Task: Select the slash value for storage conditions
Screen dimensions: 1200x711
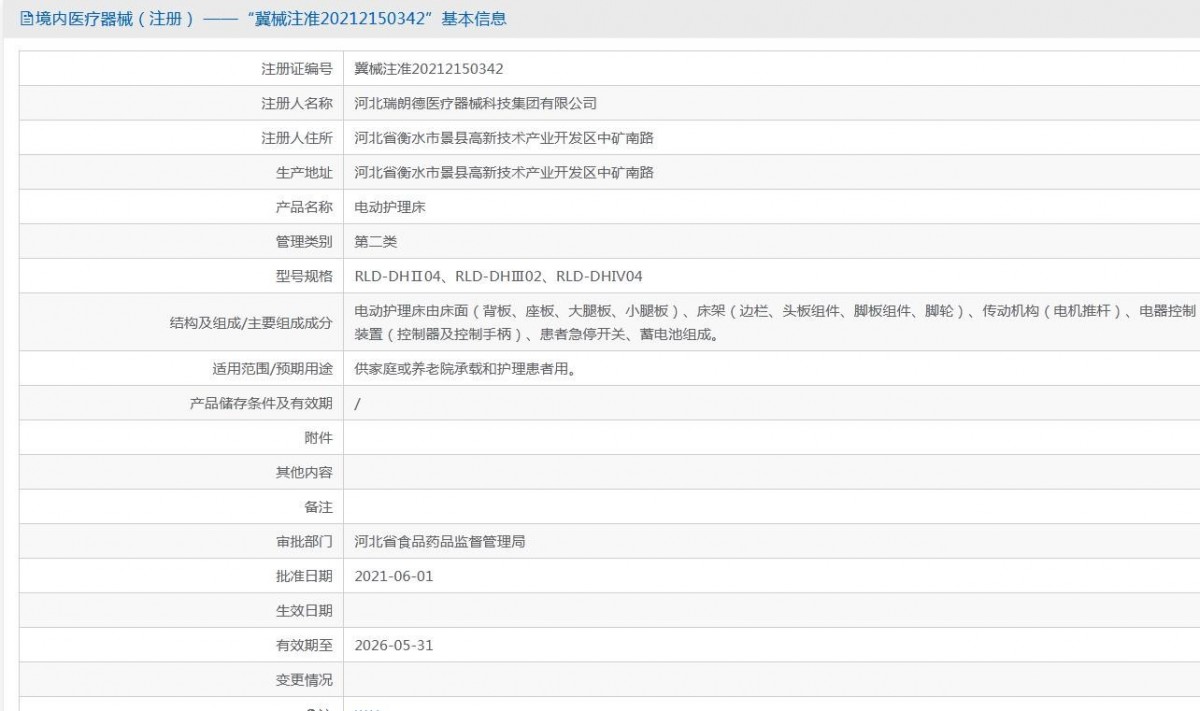Action: [x=358, y=404]
